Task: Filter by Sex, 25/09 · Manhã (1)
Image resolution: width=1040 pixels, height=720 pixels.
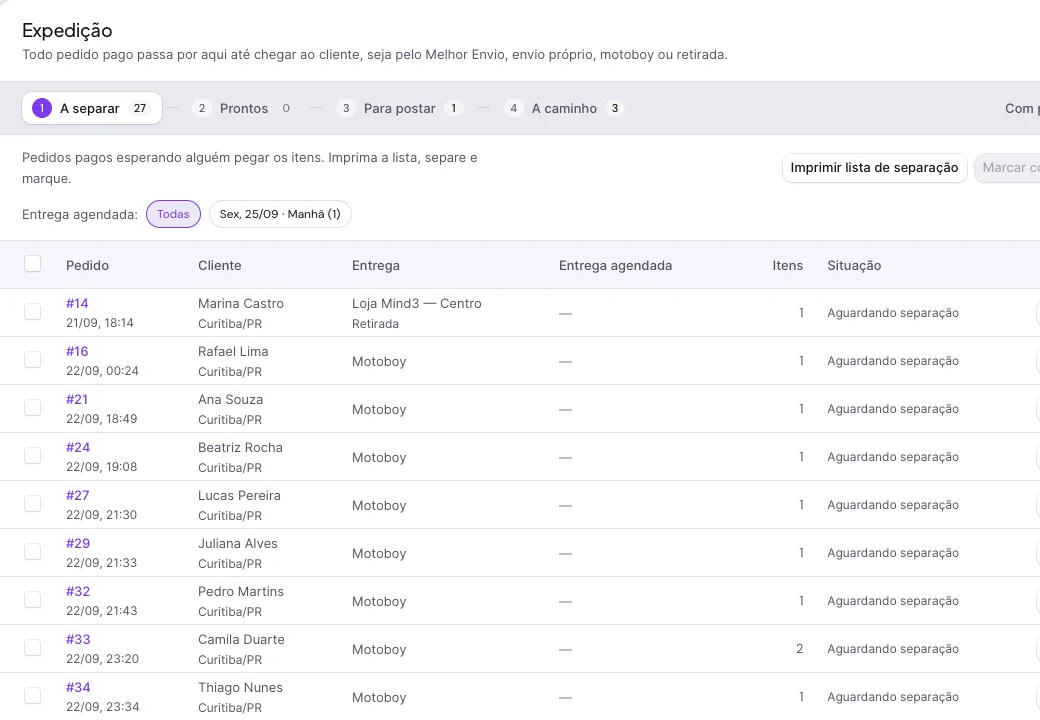Action: pos(280,214)
